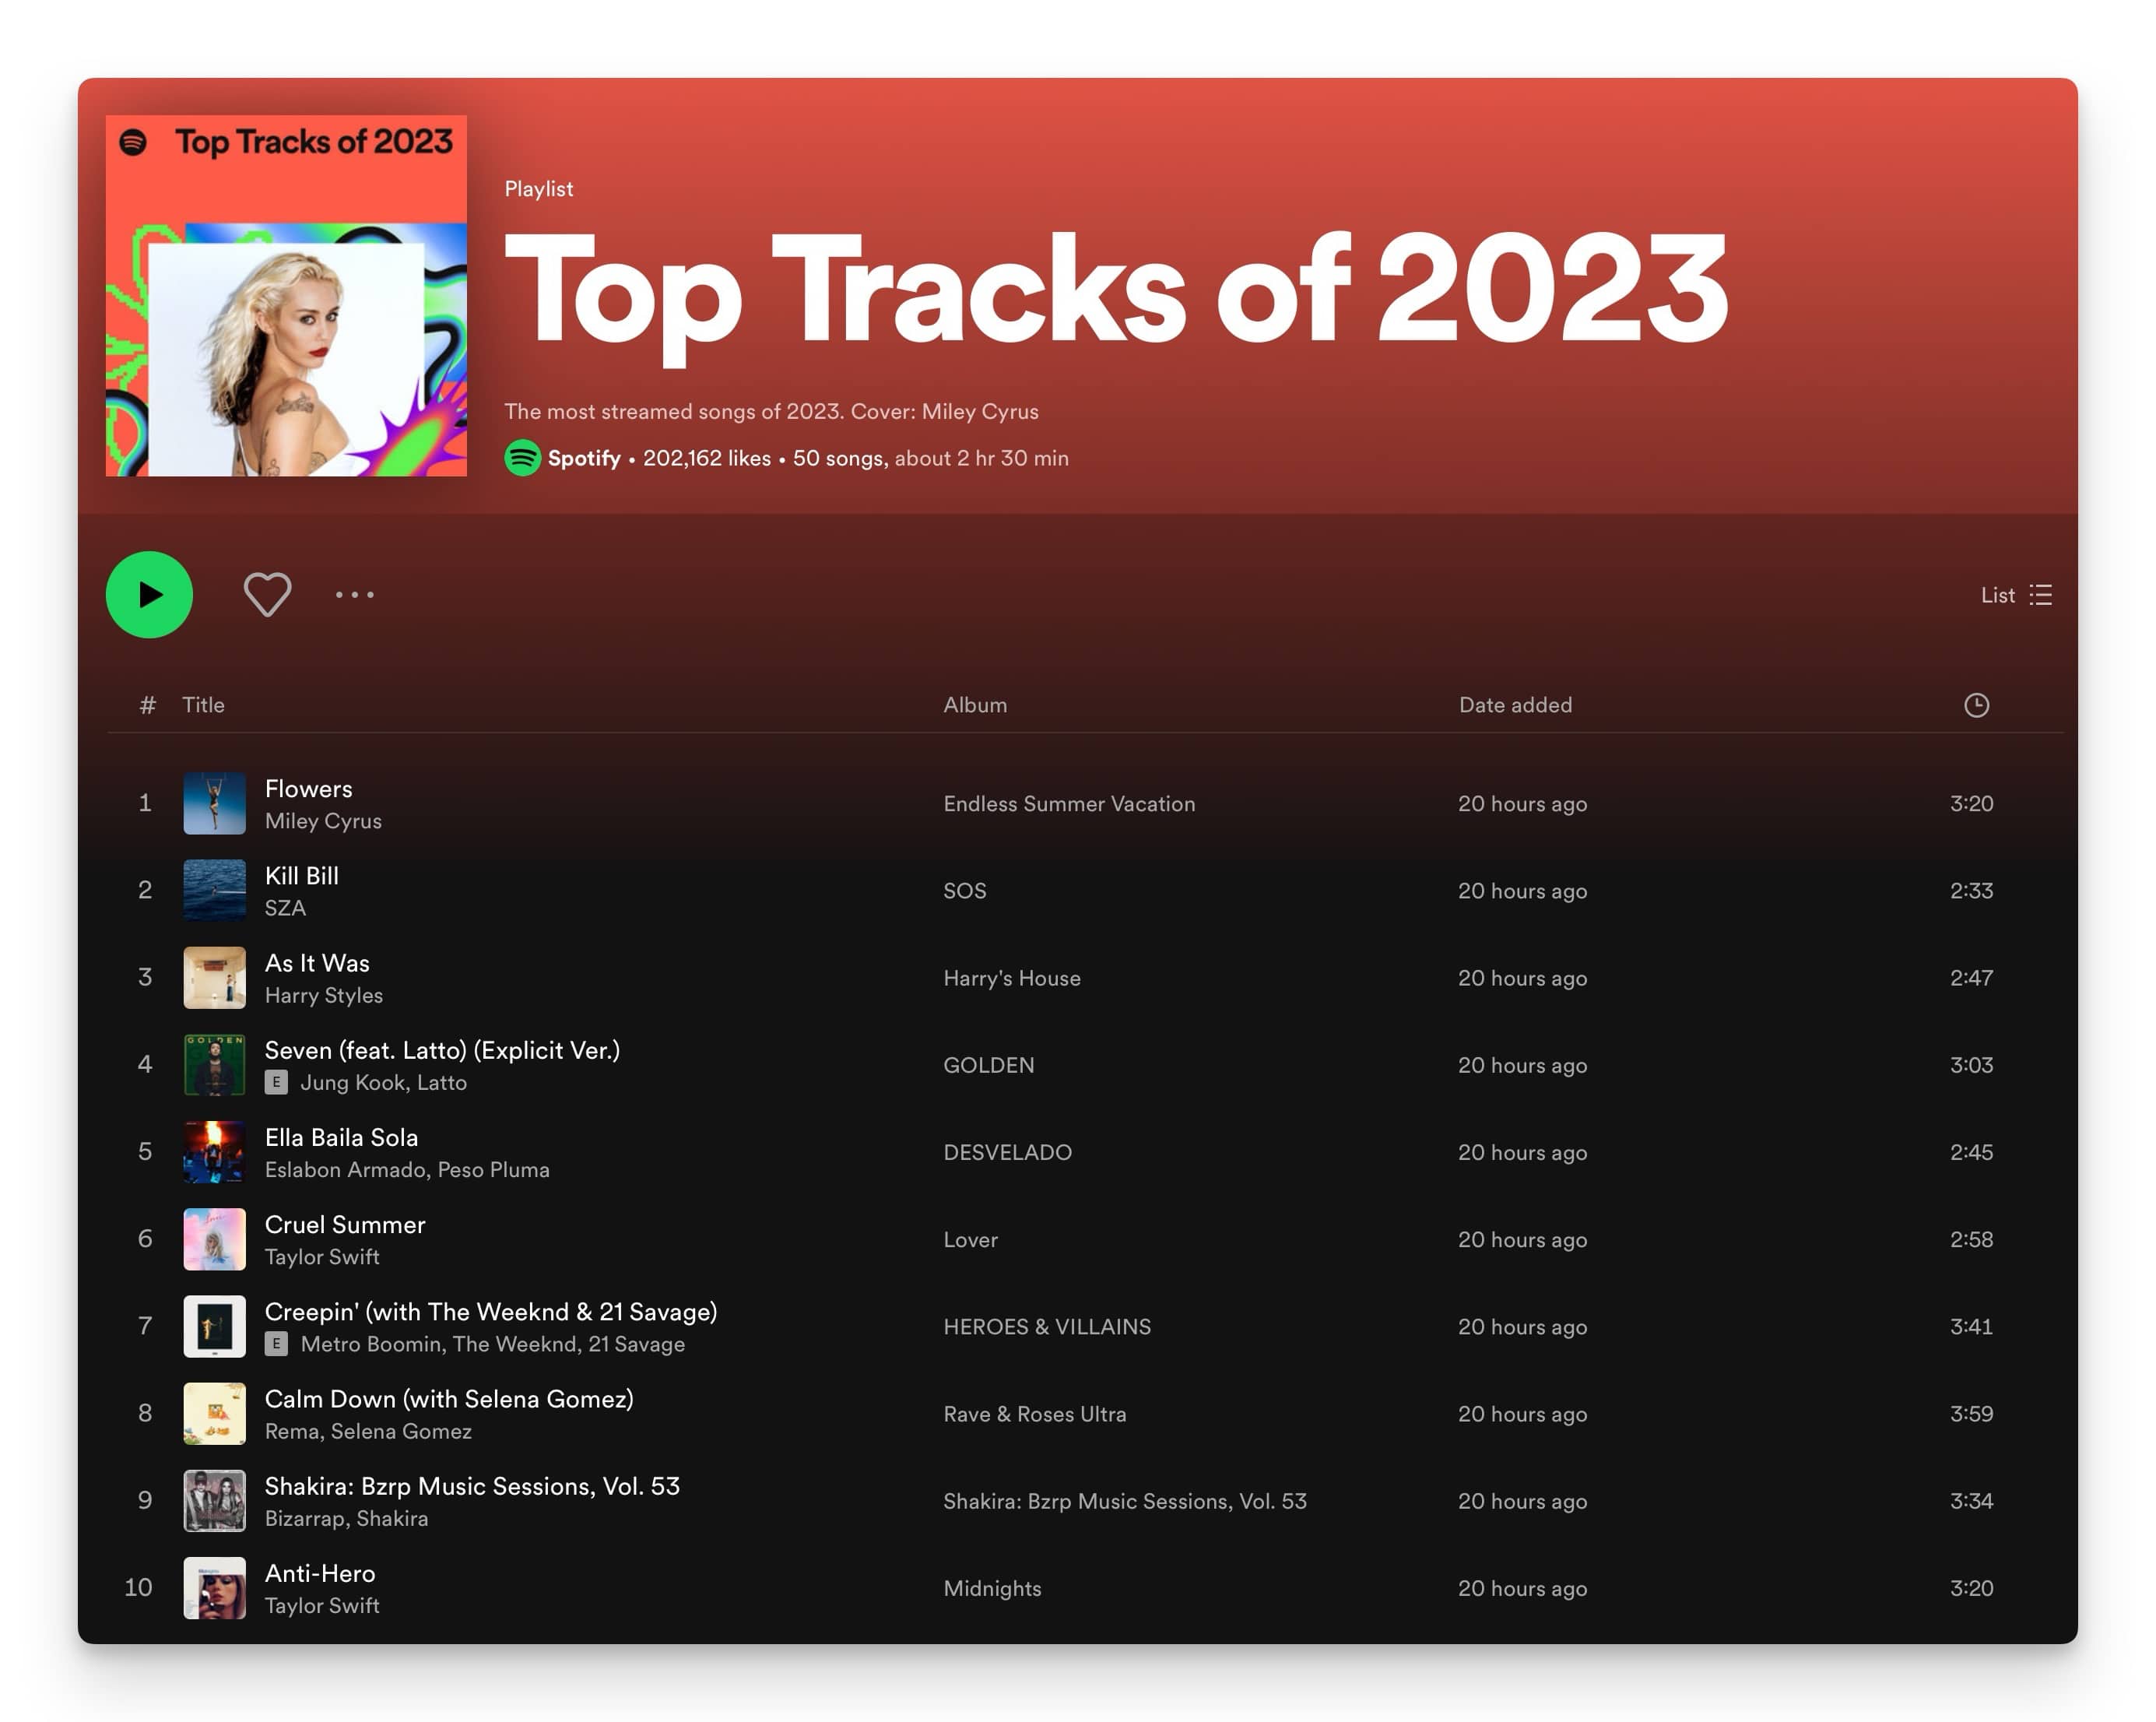Open artist Bizarrap
This screenshot has height=1722, width=2156.
(x=305, y=1518)
